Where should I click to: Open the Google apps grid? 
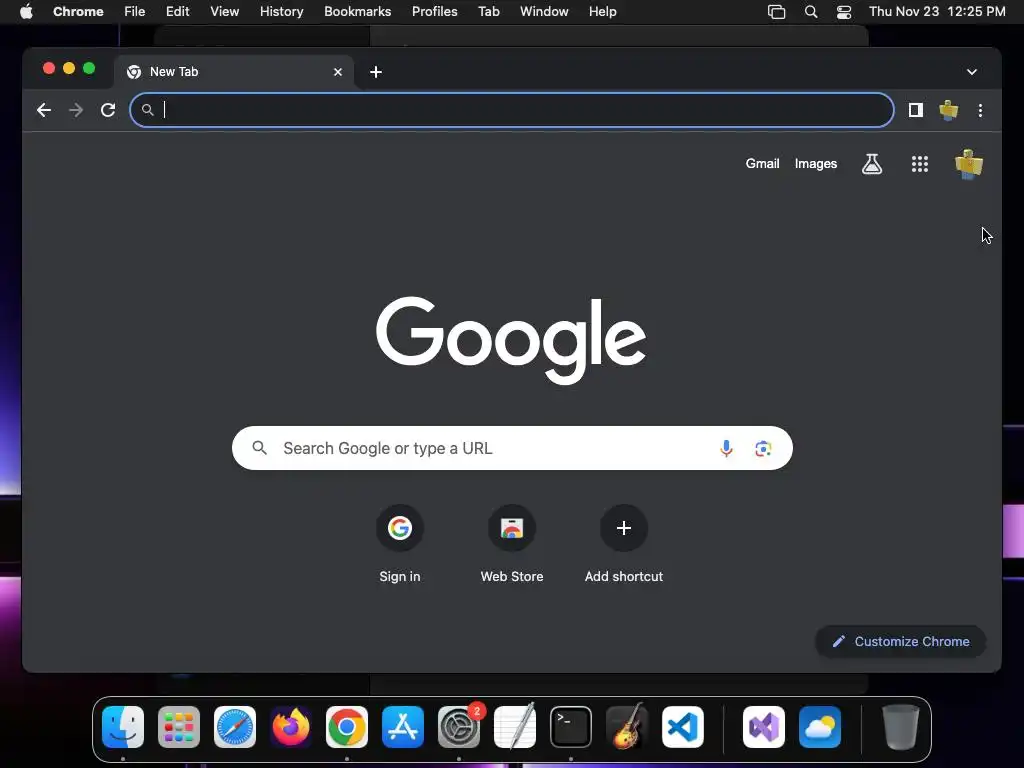[x=920, y=164]
